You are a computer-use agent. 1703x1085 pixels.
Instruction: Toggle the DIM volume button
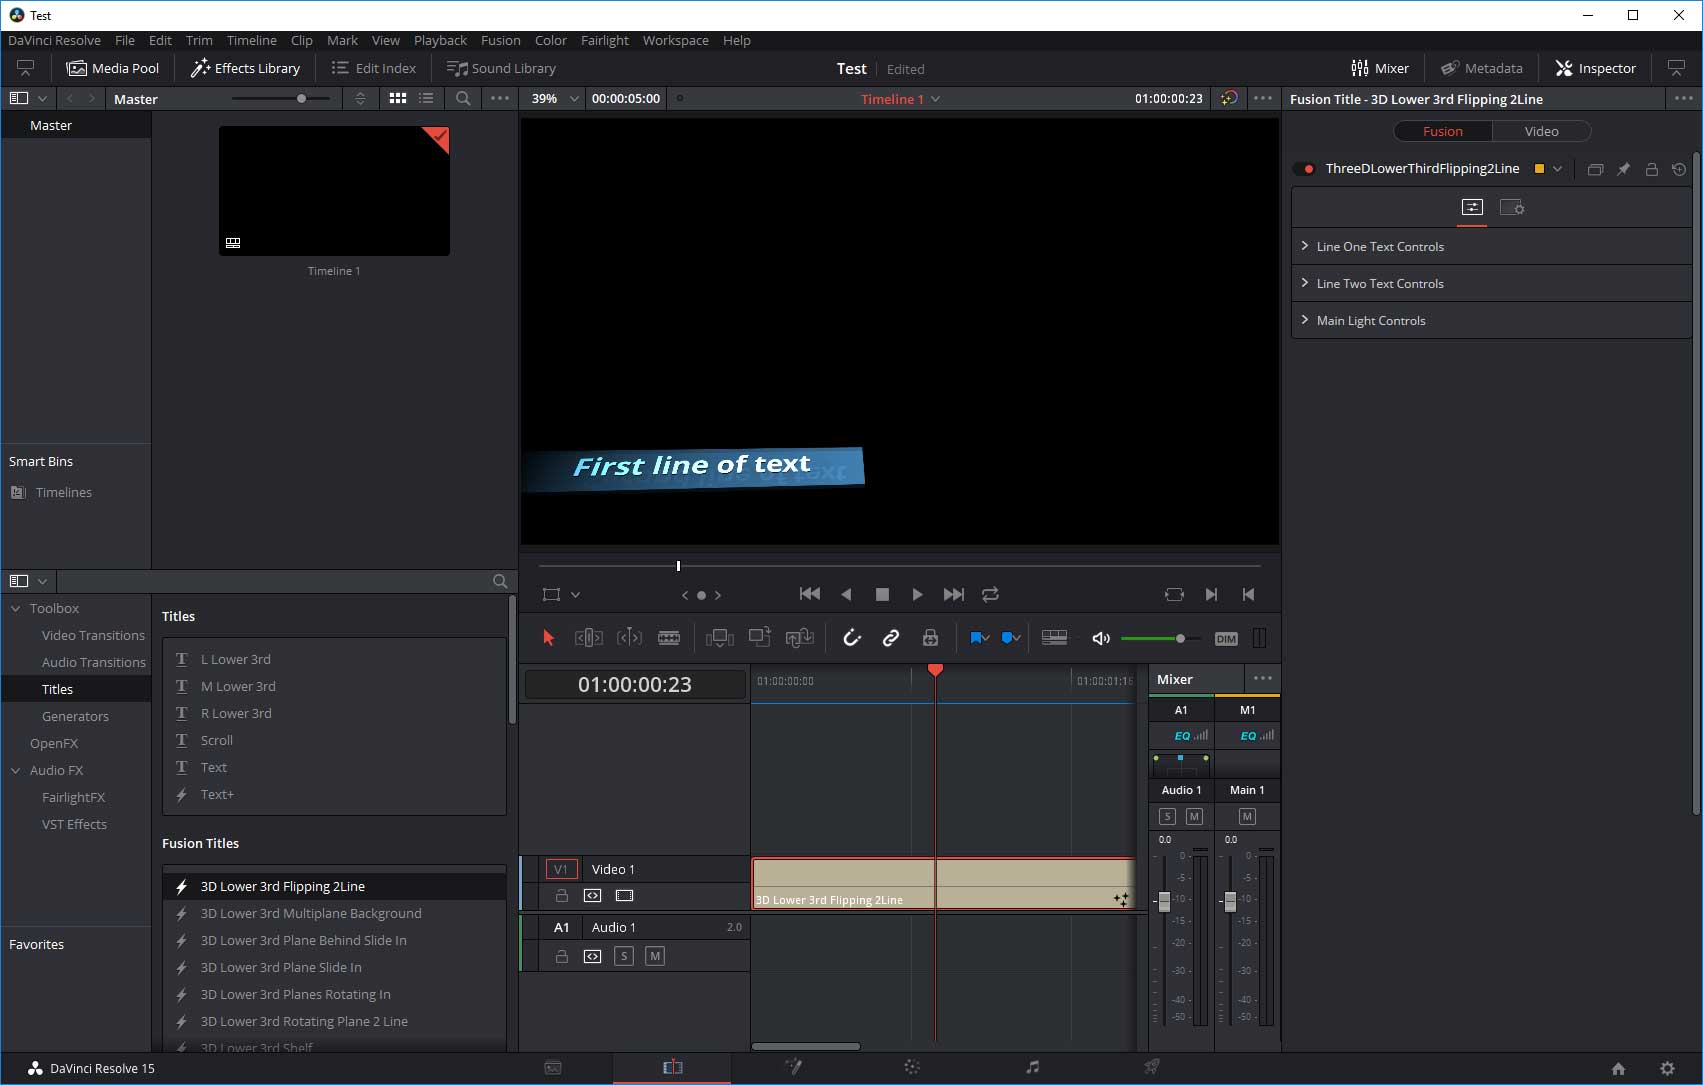pos(1226,639)
